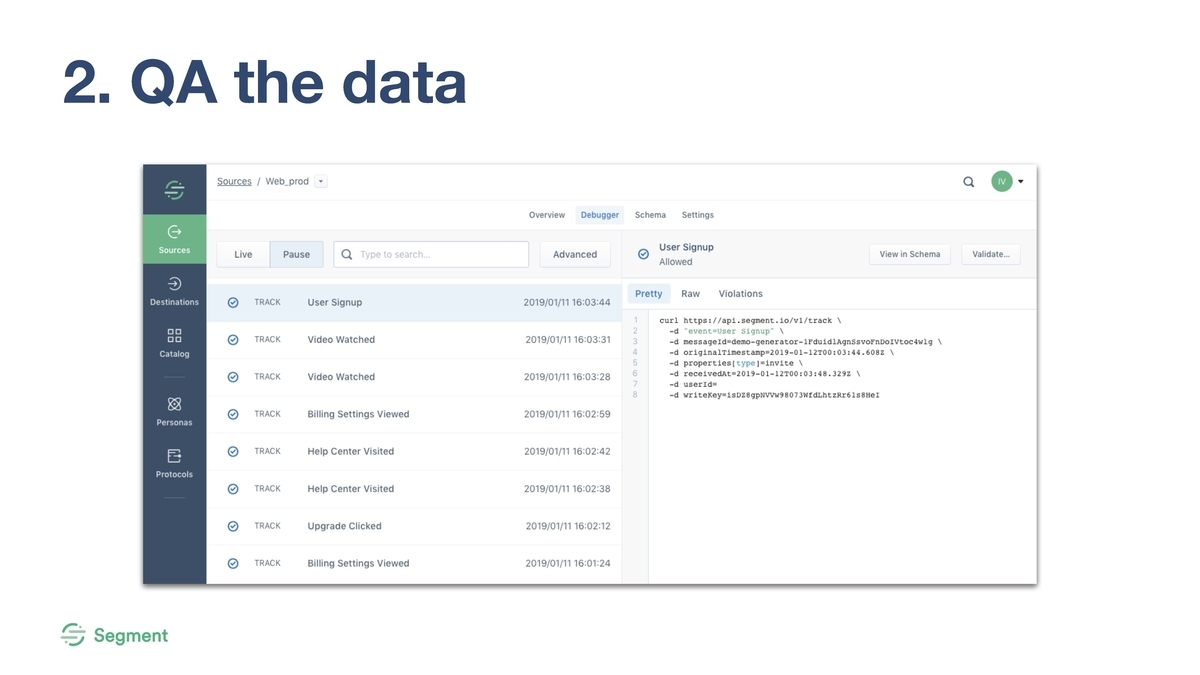
Task: Click the Segment logo at sidebar top
Action: coord(174,190)
